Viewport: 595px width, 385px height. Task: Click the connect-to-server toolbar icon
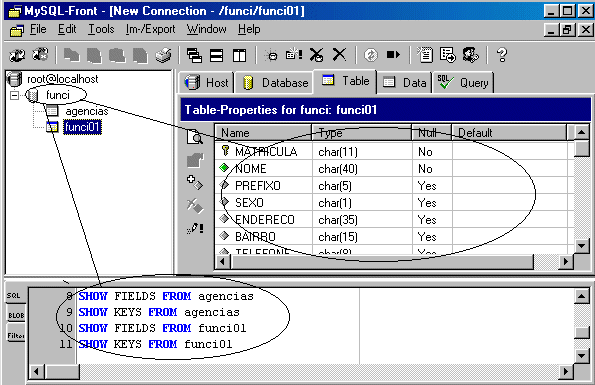click(x=17, y=55)
